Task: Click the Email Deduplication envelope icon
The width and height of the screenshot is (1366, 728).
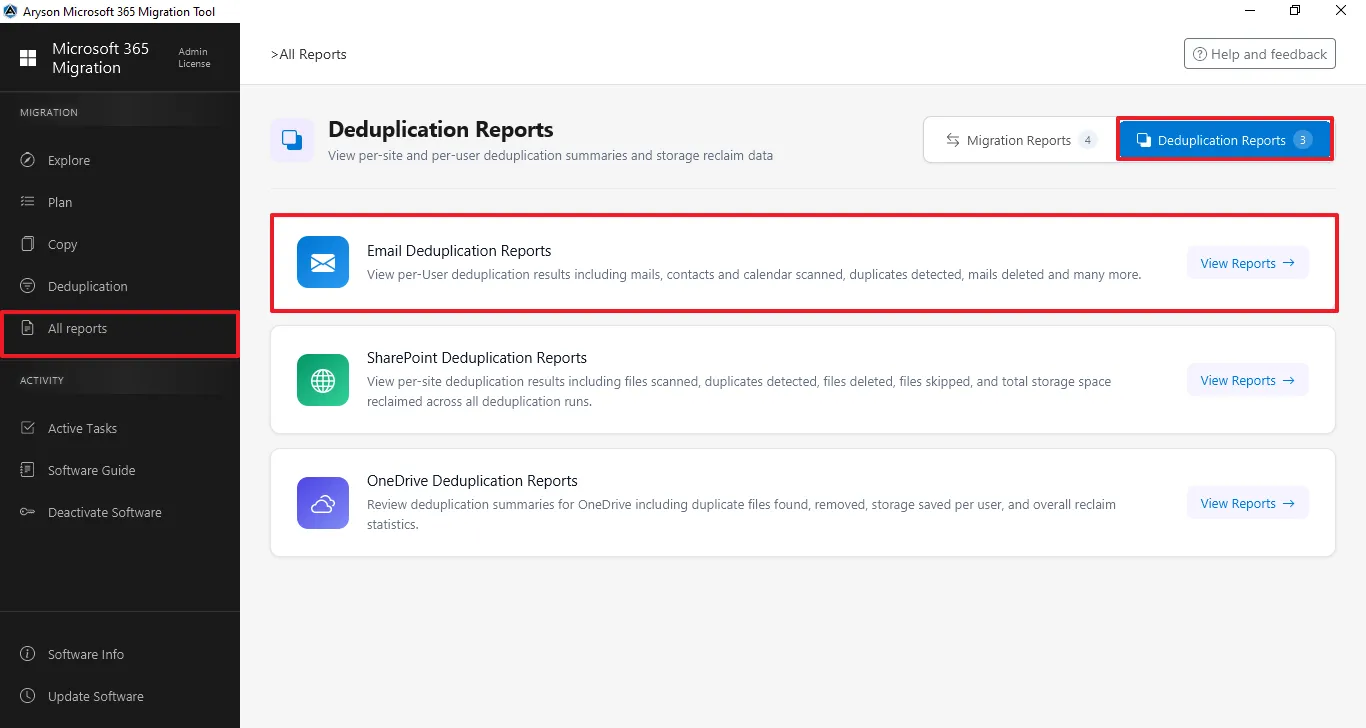Action: click(x=323, y=262)
